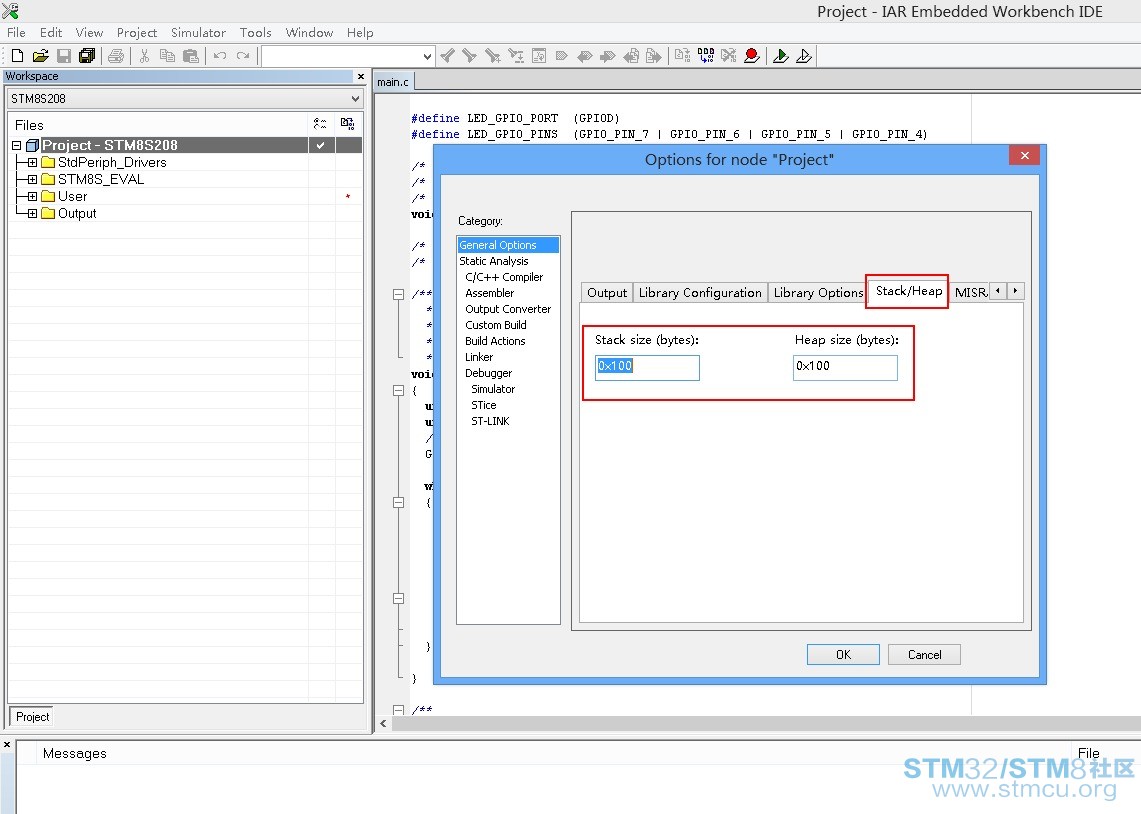Undo the last action in the toolbar
The width and height of the screenshot is (1141, 814).
point(220,56)
